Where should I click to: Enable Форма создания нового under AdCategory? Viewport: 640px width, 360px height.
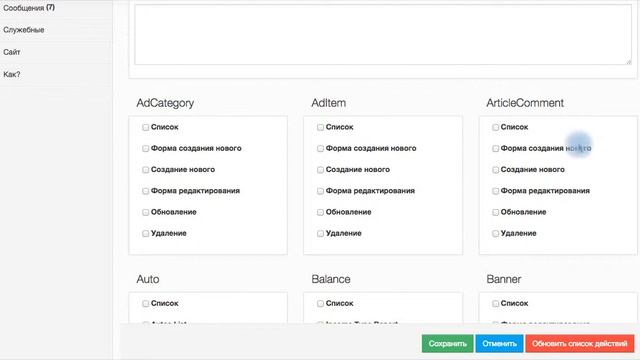[x=145, y=149]
